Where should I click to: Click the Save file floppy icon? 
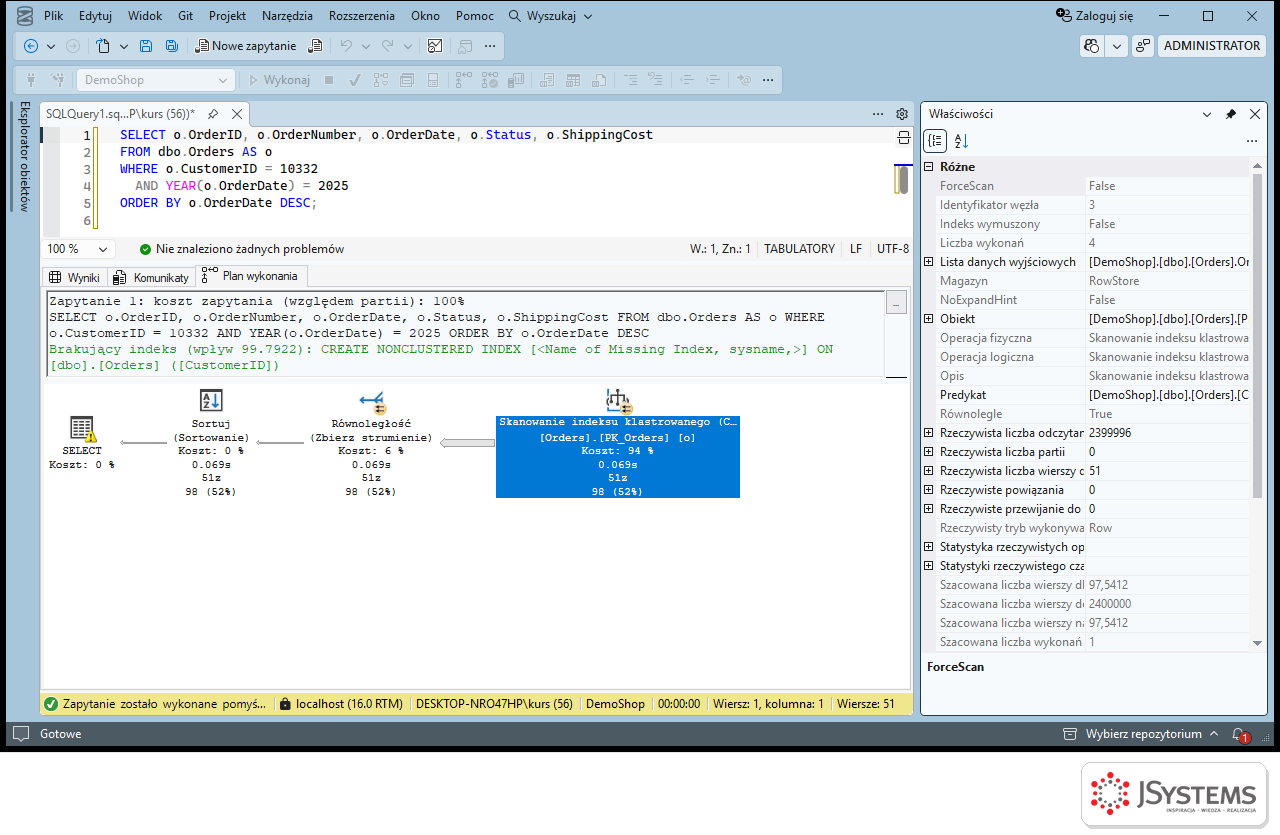pos(146,46)
